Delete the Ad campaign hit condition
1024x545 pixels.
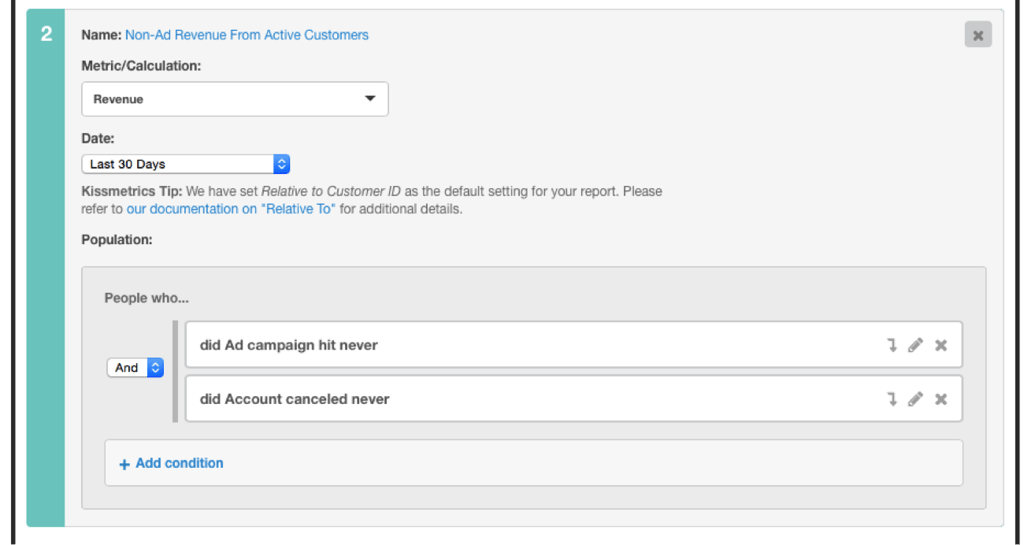point(940,345)
